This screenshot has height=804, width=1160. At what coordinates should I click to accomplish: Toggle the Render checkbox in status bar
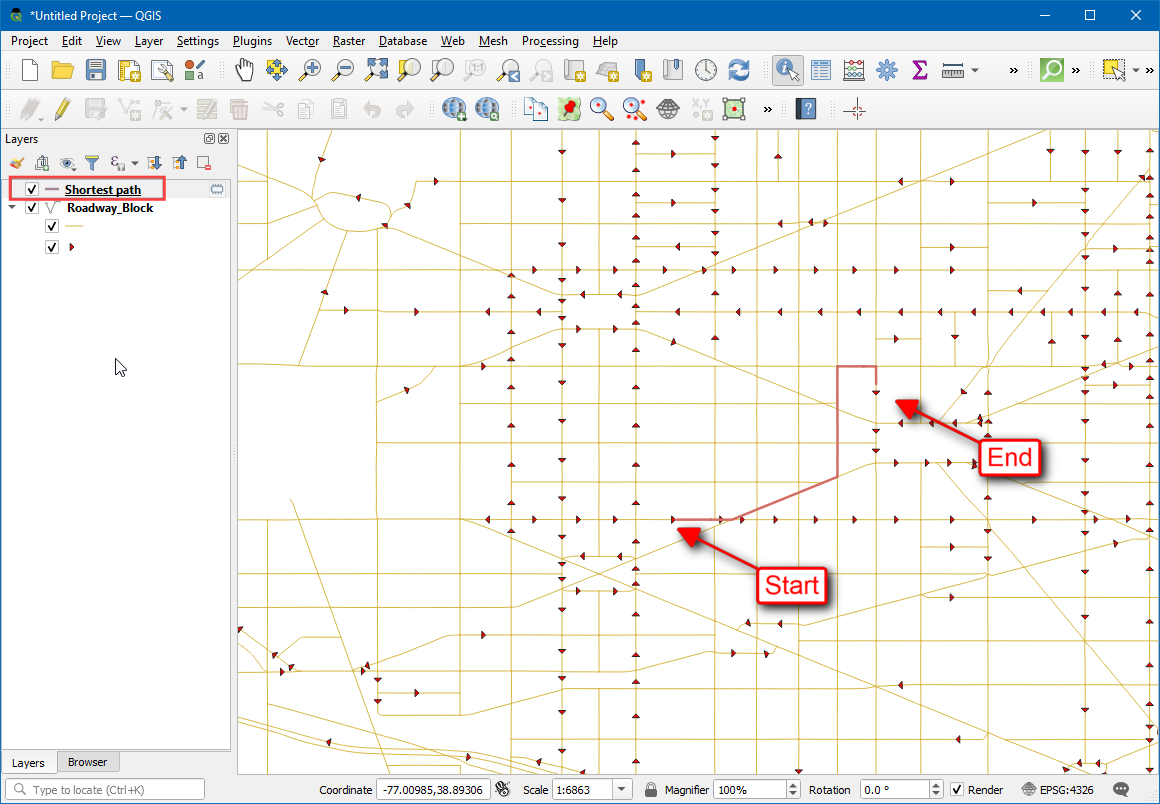pos(957,790)
